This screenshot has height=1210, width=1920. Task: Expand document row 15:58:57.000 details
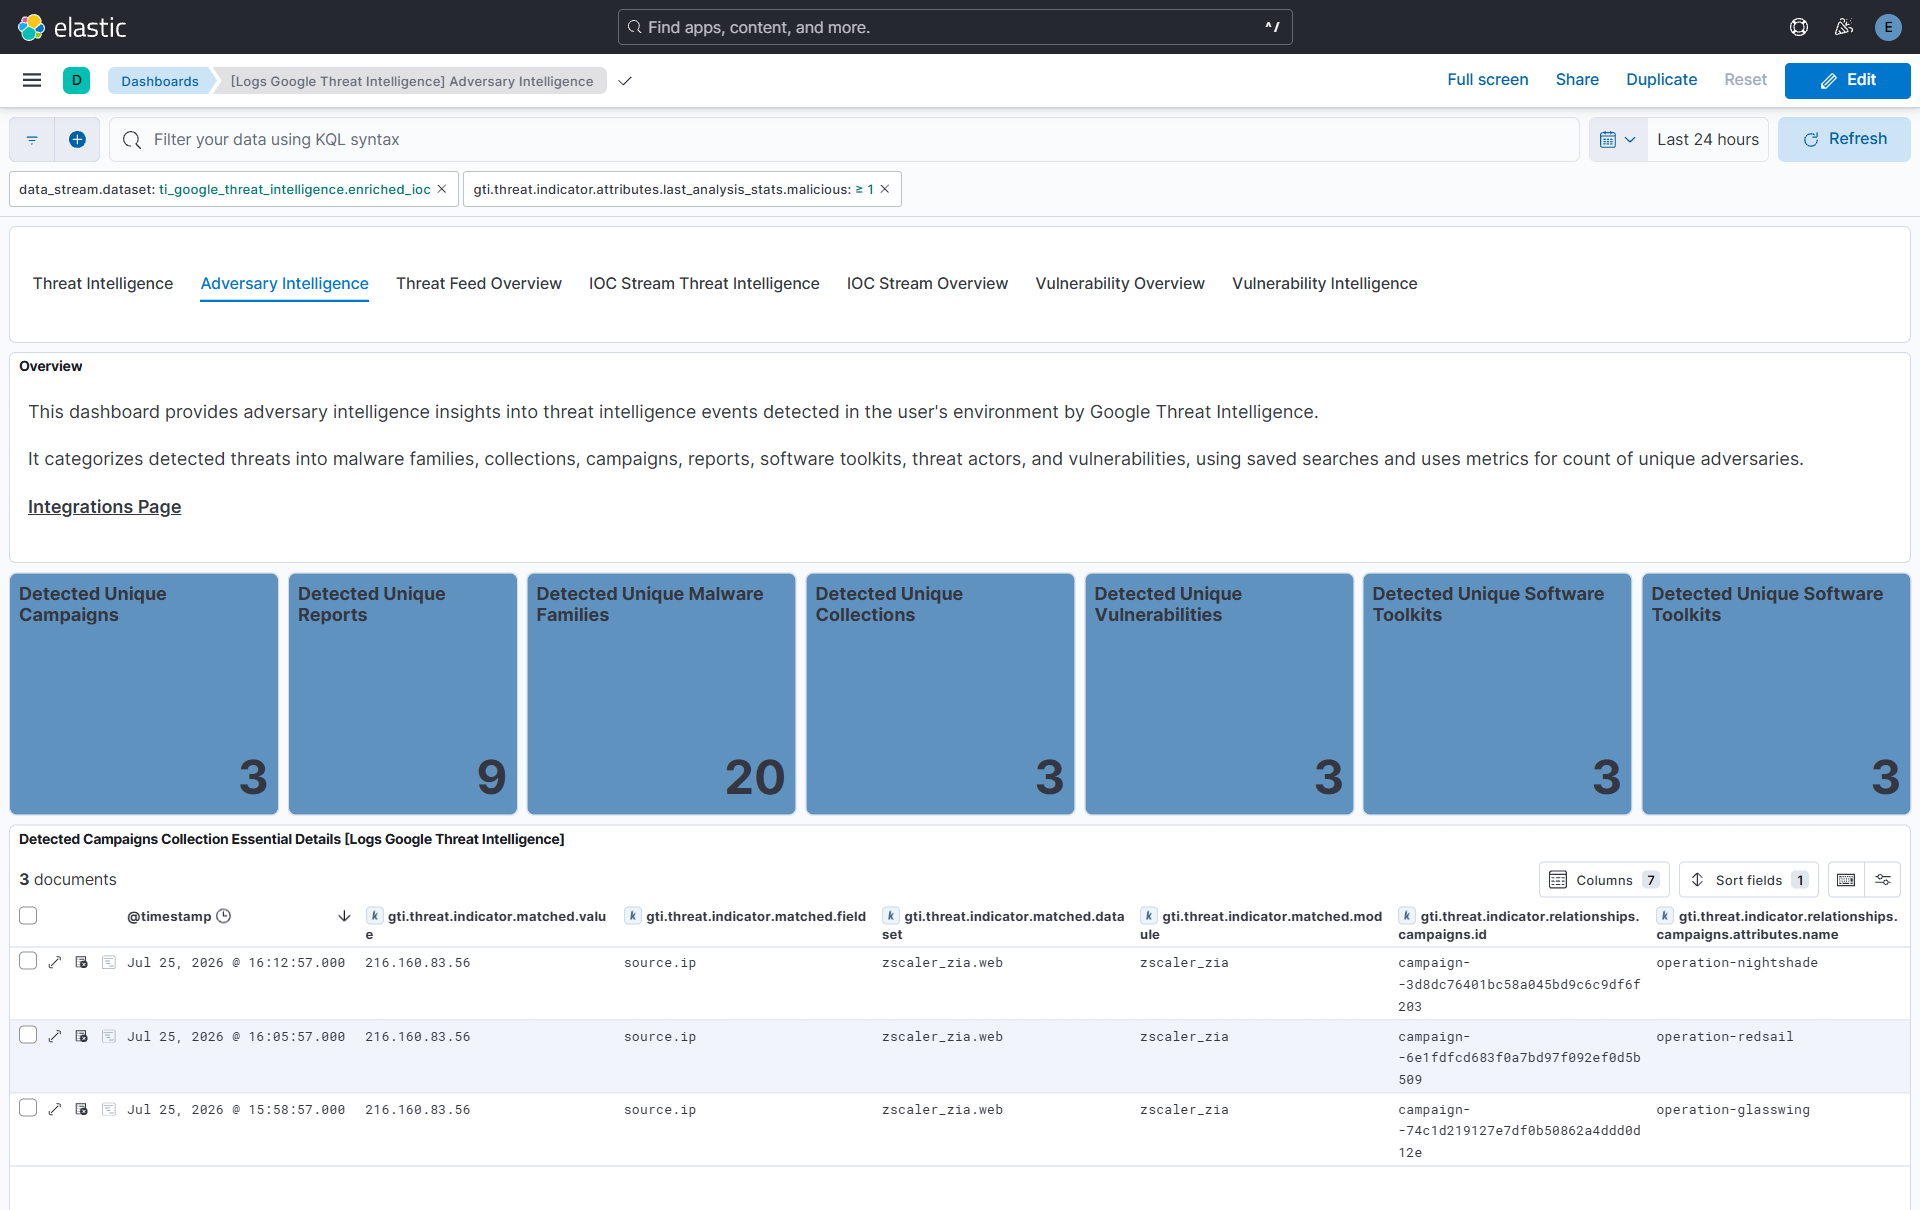point(55,1109)
